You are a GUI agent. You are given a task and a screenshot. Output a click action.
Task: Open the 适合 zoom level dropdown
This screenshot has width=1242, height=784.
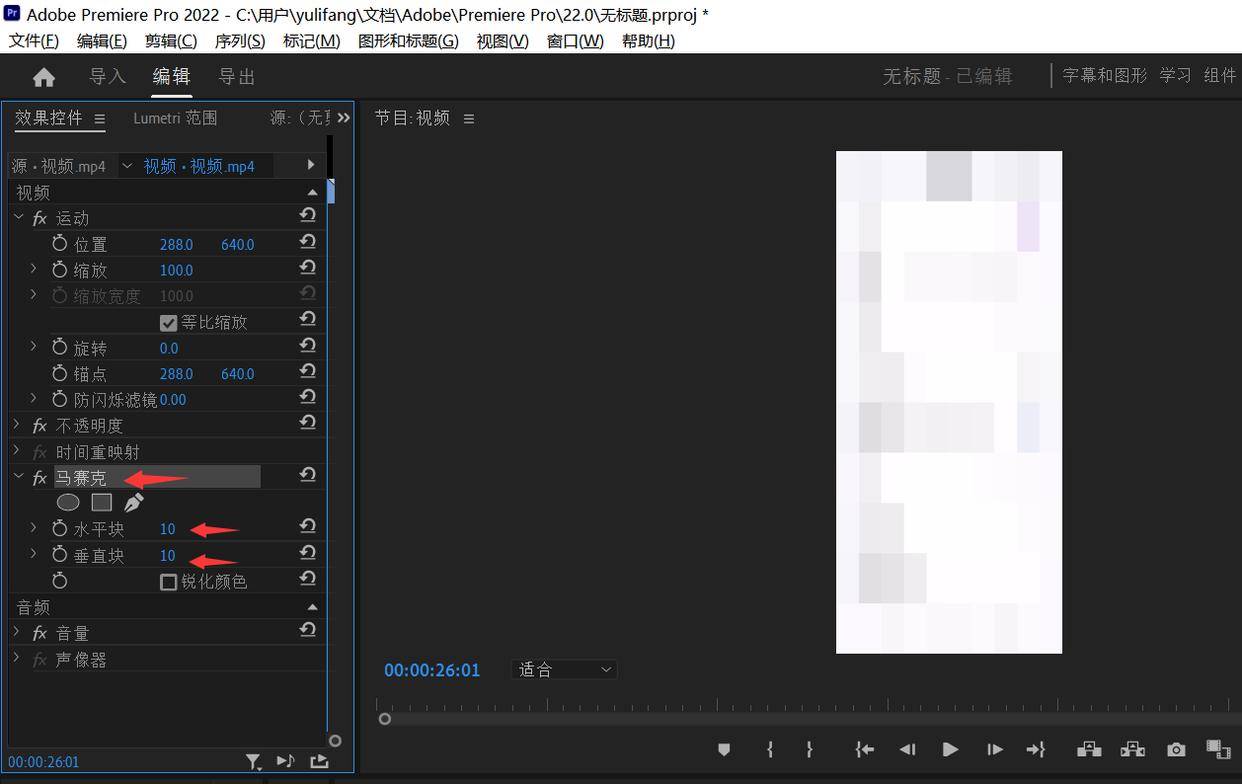(564, 670)
